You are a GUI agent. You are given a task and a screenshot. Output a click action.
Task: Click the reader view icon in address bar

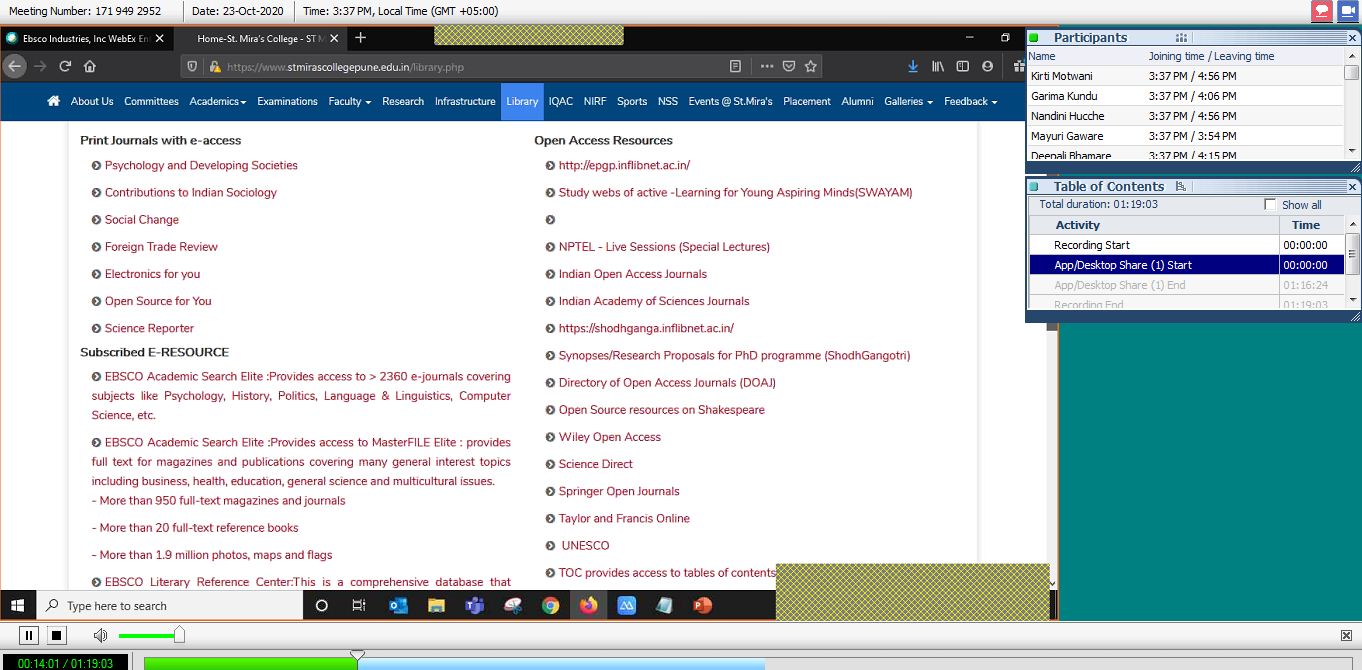[735, 65]
